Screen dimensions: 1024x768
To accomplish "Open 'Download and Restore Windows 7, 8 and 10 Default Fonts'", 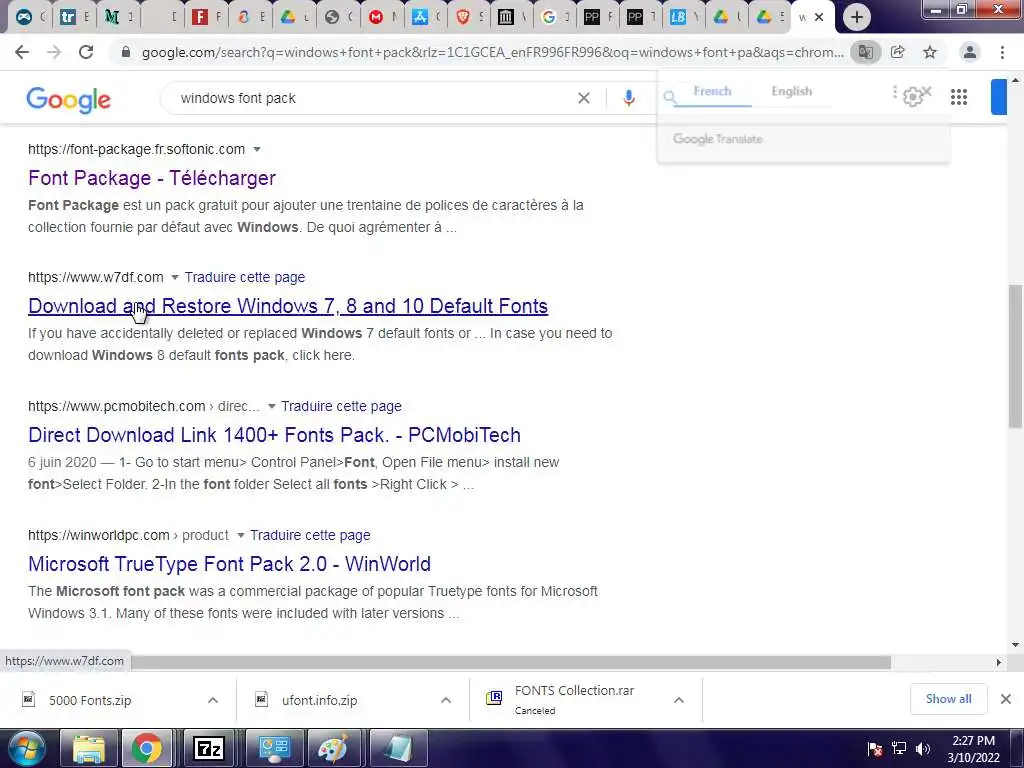I will click(x=288, y=306).
